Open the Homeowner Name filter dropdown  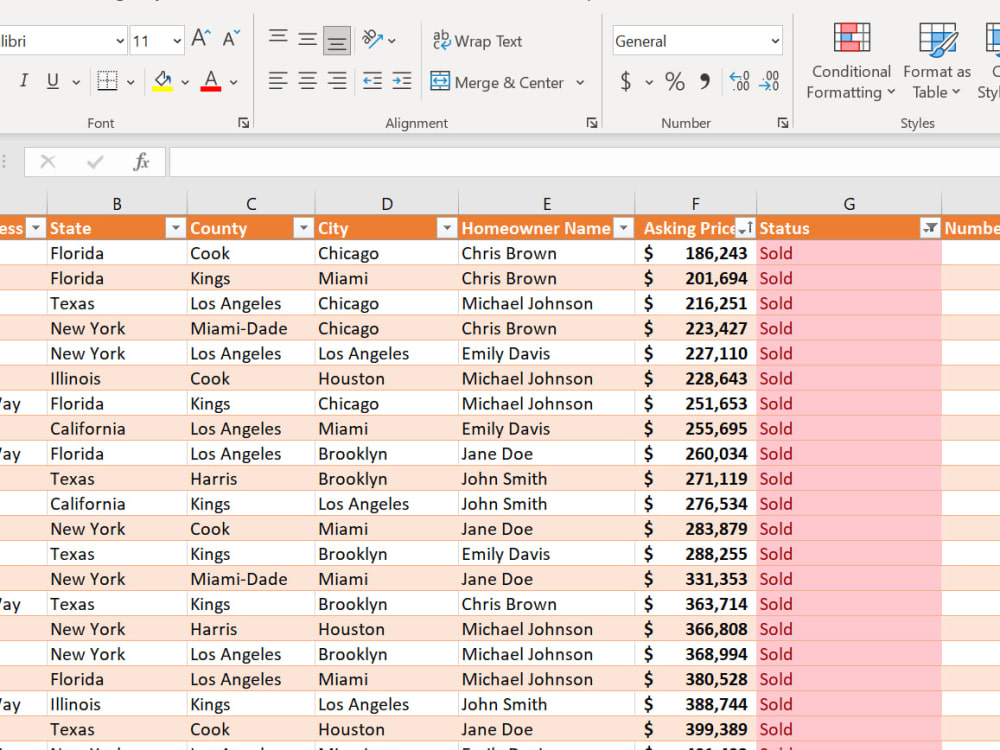coord(624,228)
